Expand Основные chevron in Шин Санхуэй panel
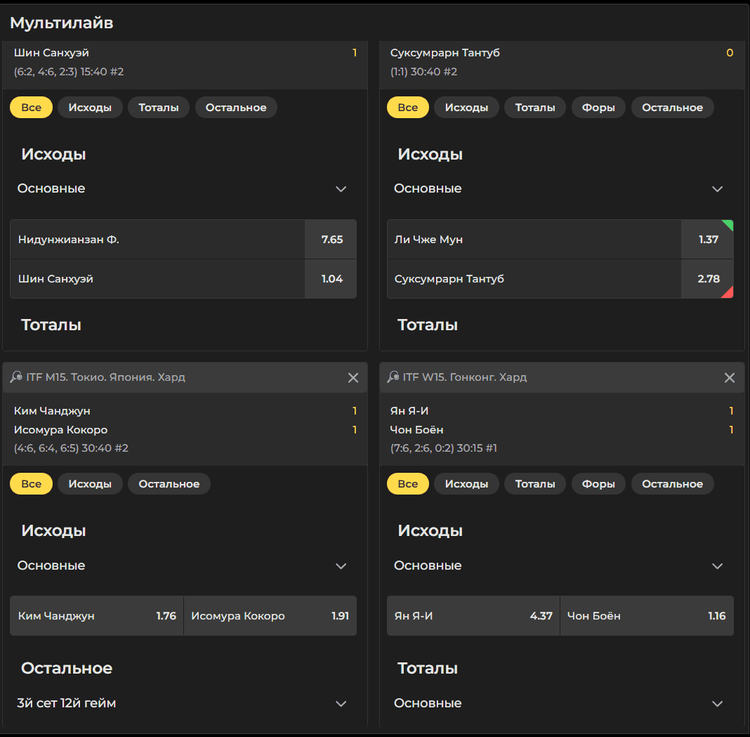750x737 pixels. [x=341, y=189]
